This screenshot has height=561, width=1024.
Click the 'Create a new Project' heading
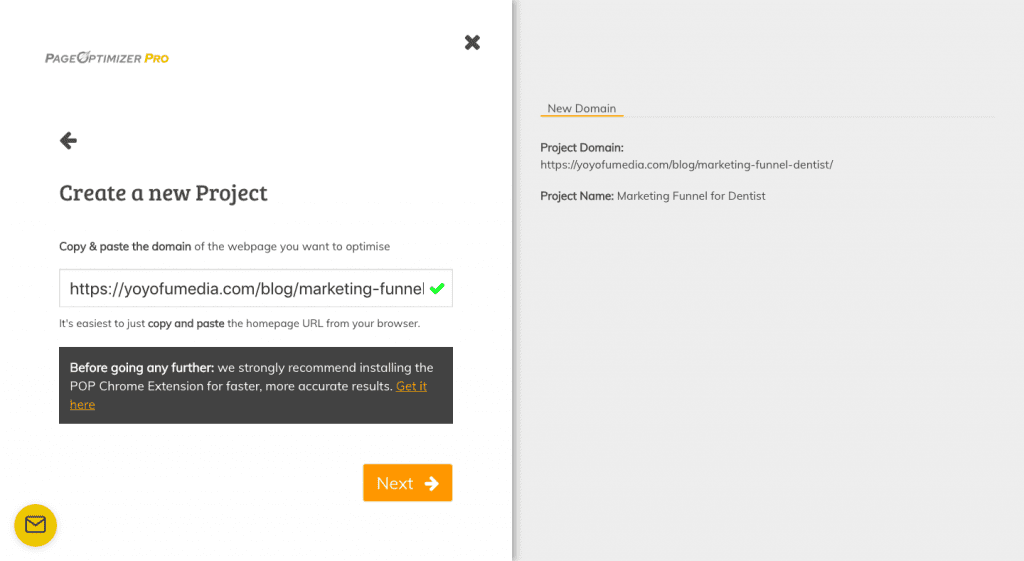click(163, 193)
